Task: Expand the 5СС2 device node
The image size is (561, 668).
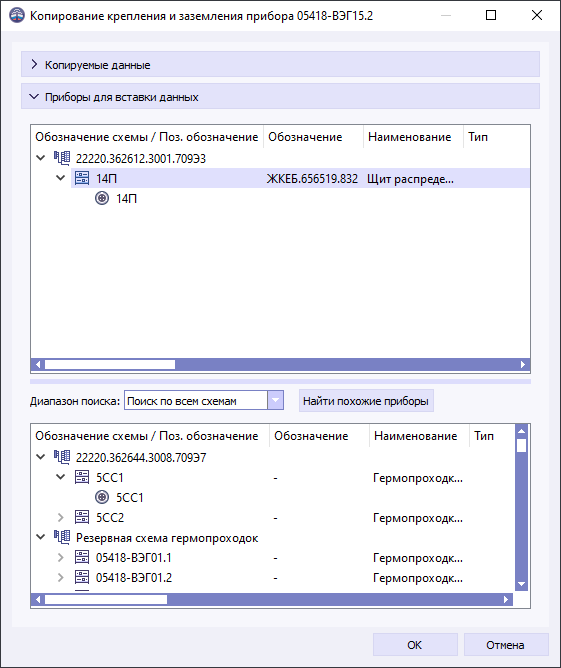Action: (x=60, y=517)
